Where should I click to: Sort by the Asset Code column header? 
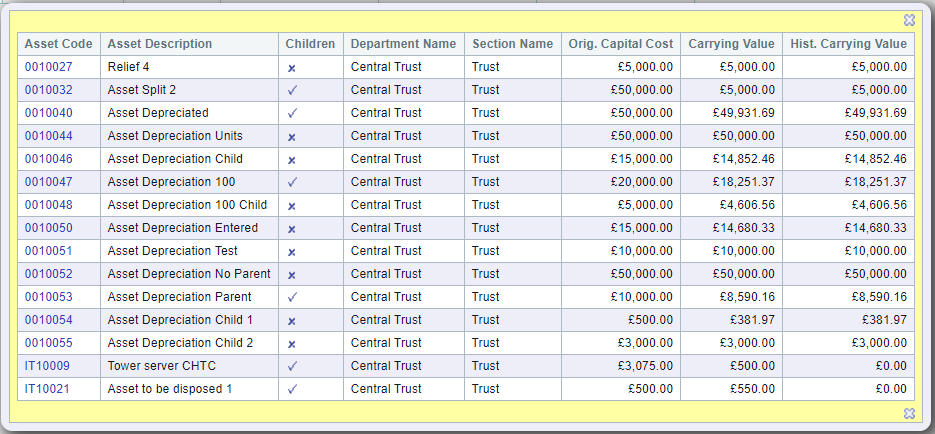click(58, 44)
